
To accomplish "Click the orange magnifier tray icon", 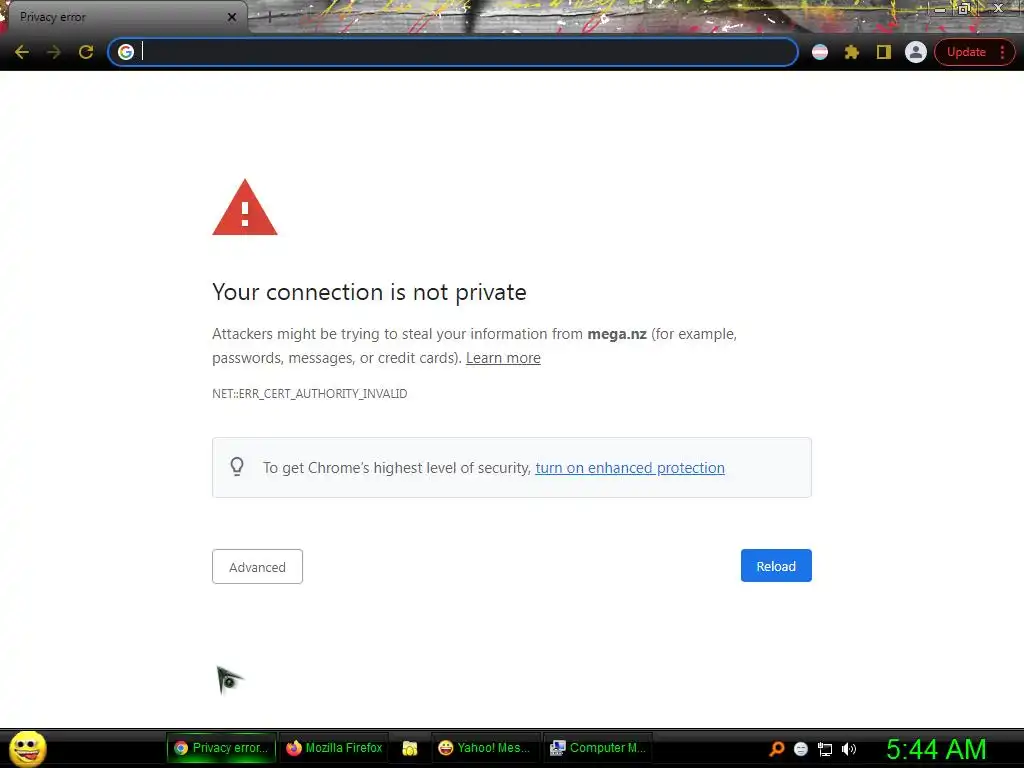I will (x=776, y=749).
